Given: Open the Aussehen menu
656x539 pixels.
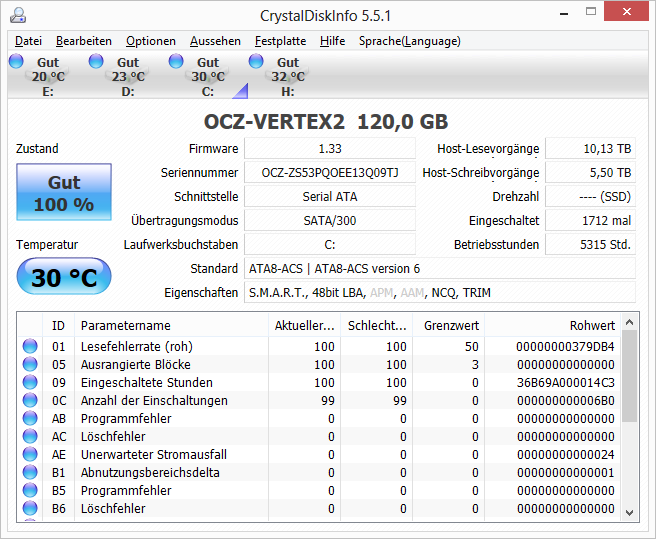Looking at the screenshot, I should (x=215, y=41).
